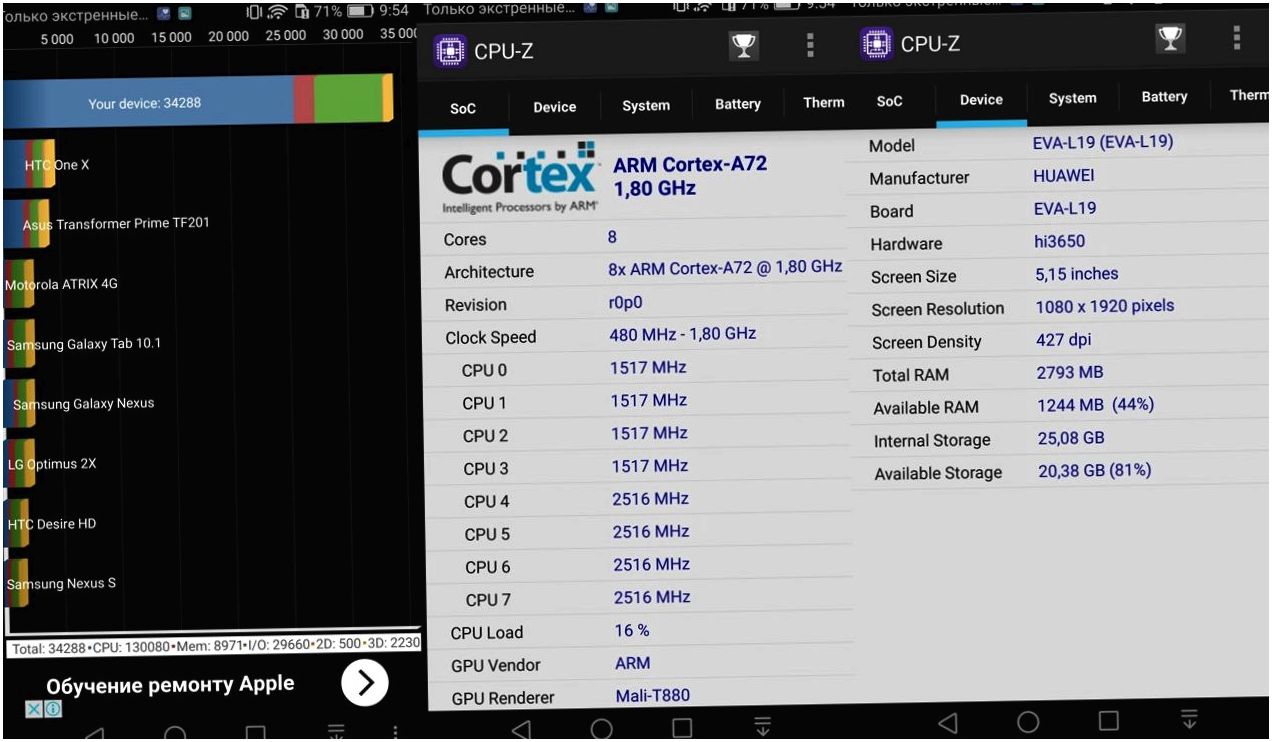Tap the Back navigation triangle below the SoC screen
1272x742 pixels.
click(520, 729)
